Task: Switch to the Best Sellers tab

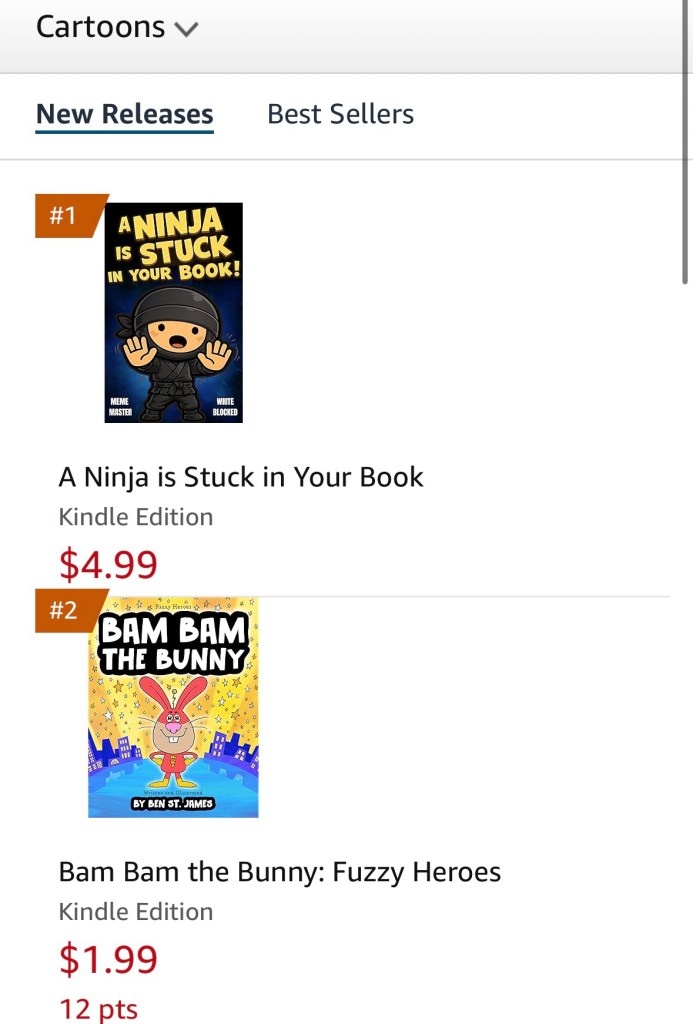Action: (x=340, y=114)
